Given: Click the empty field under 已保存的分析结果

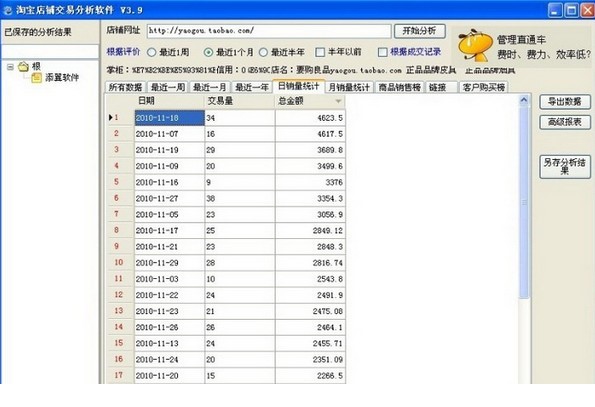Looking at the screenshot, I should (50, 51).
